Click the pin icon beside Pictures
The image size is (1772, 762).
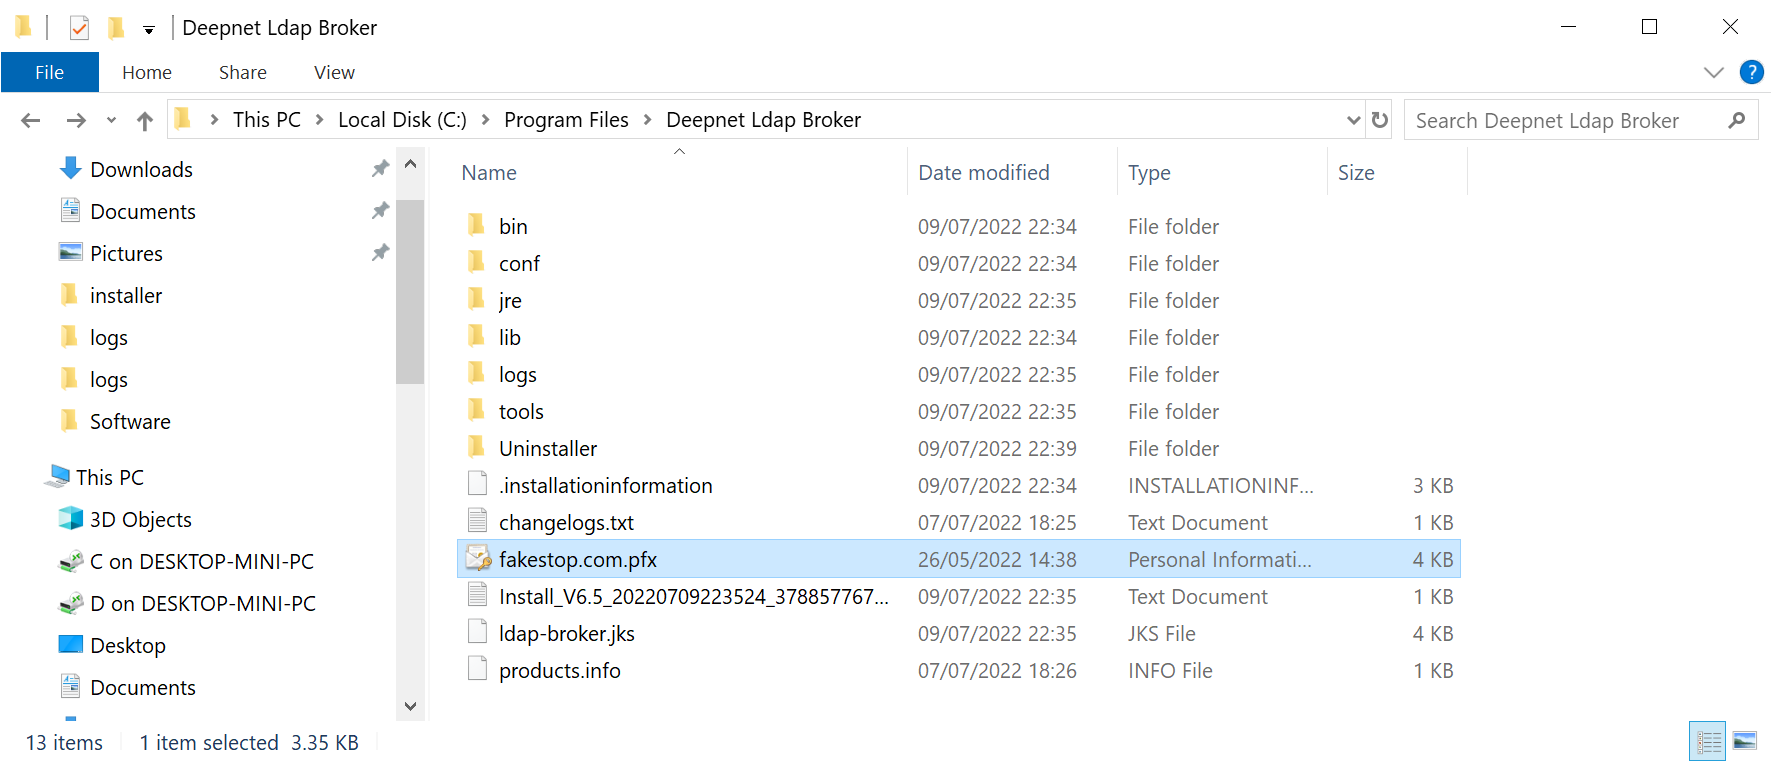tap(380, 253)
